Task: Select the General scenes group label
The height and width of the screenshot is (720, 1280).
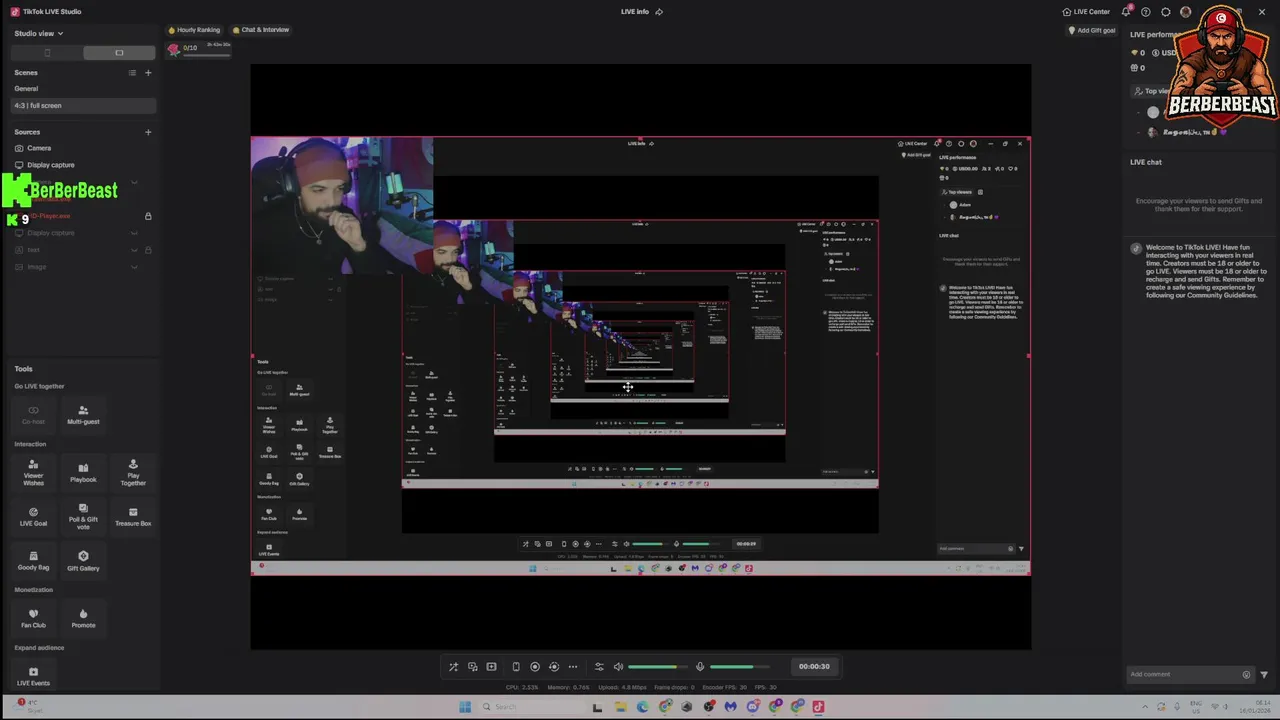Action: (26, 89)
